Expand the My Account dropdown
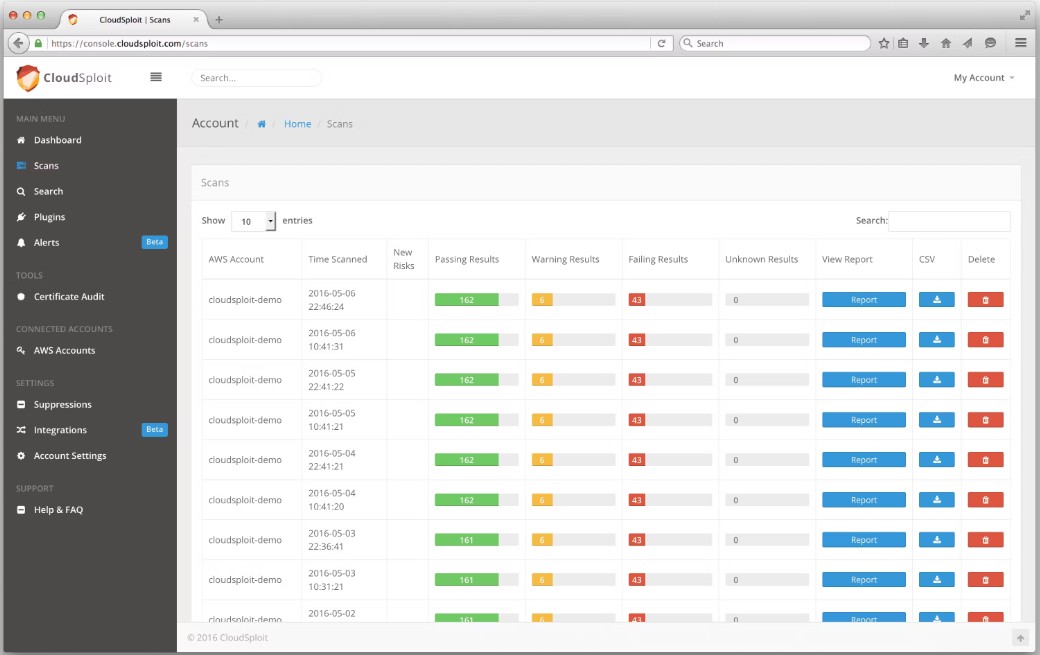1040x655 pixels. pos(984,78)
